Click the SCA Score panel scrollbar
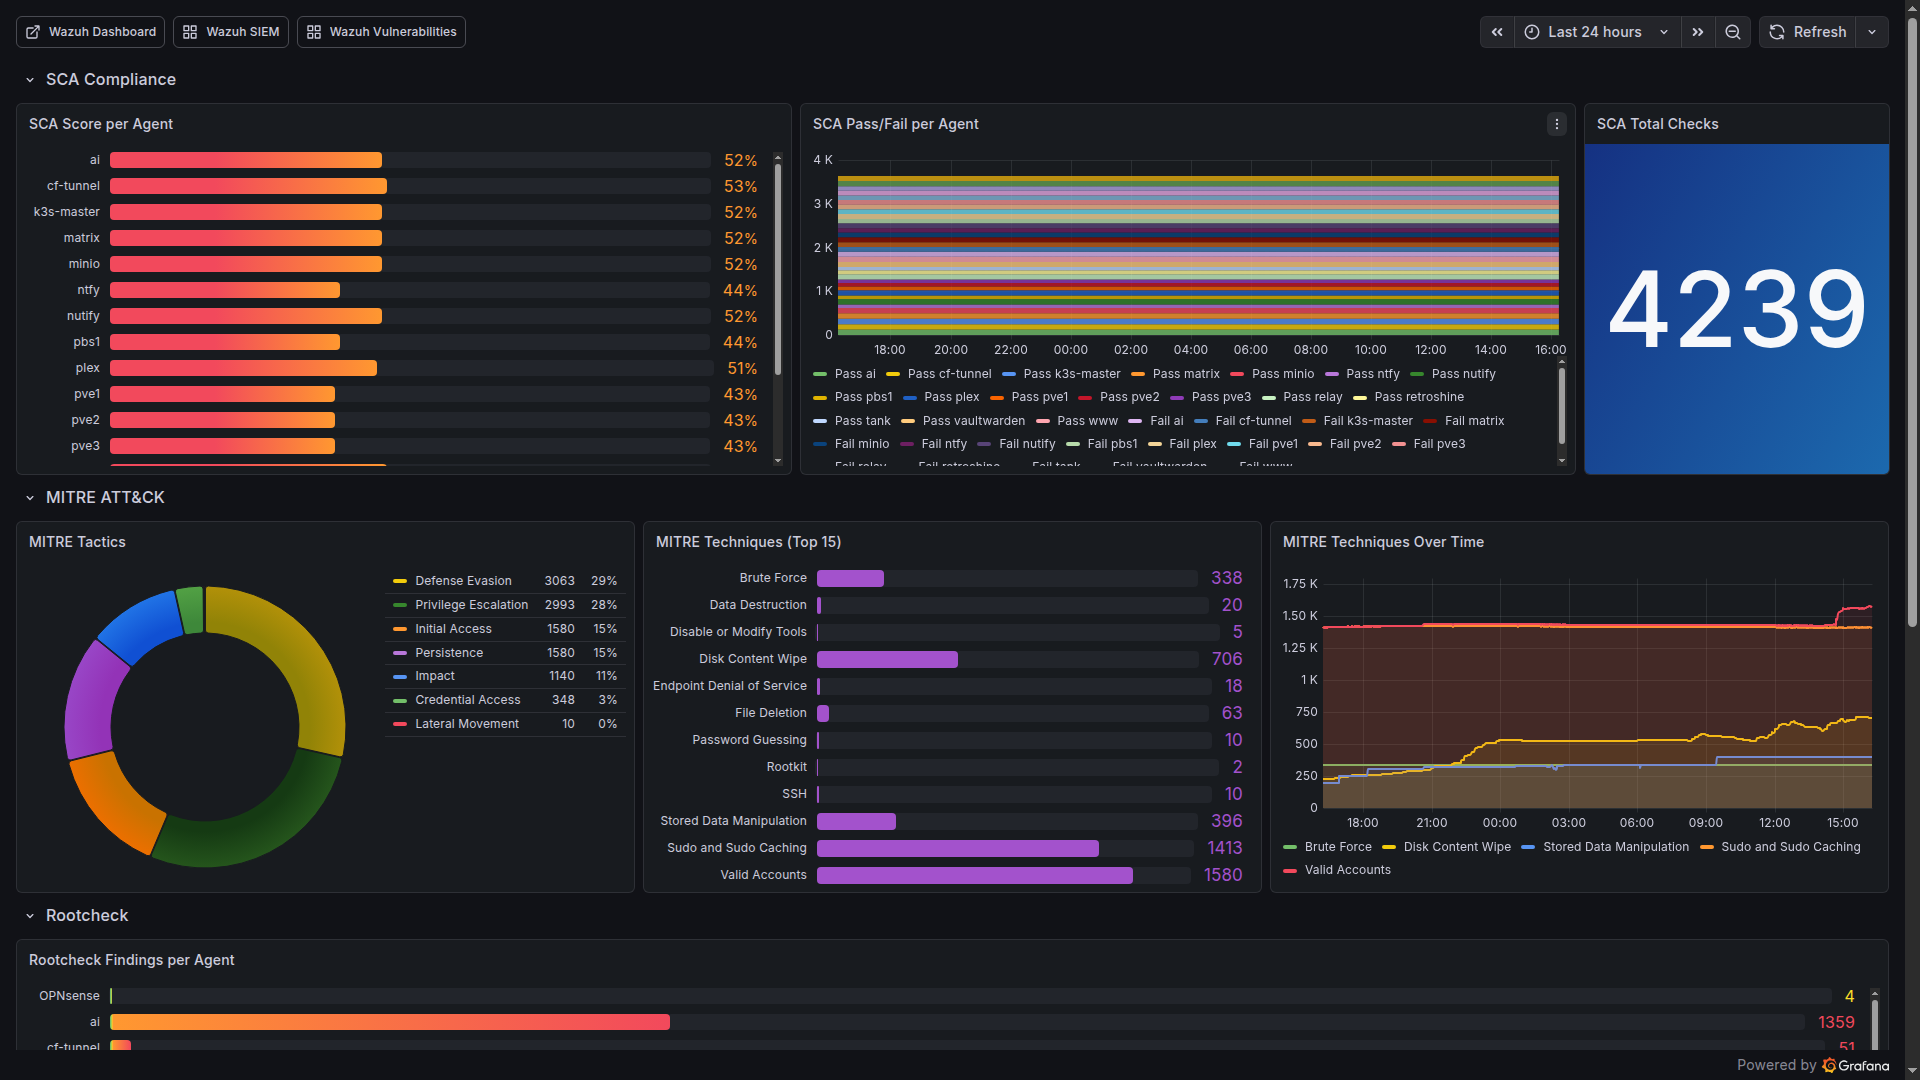The height and width of the screenshot is (1080, 1920). click(778, 270)
